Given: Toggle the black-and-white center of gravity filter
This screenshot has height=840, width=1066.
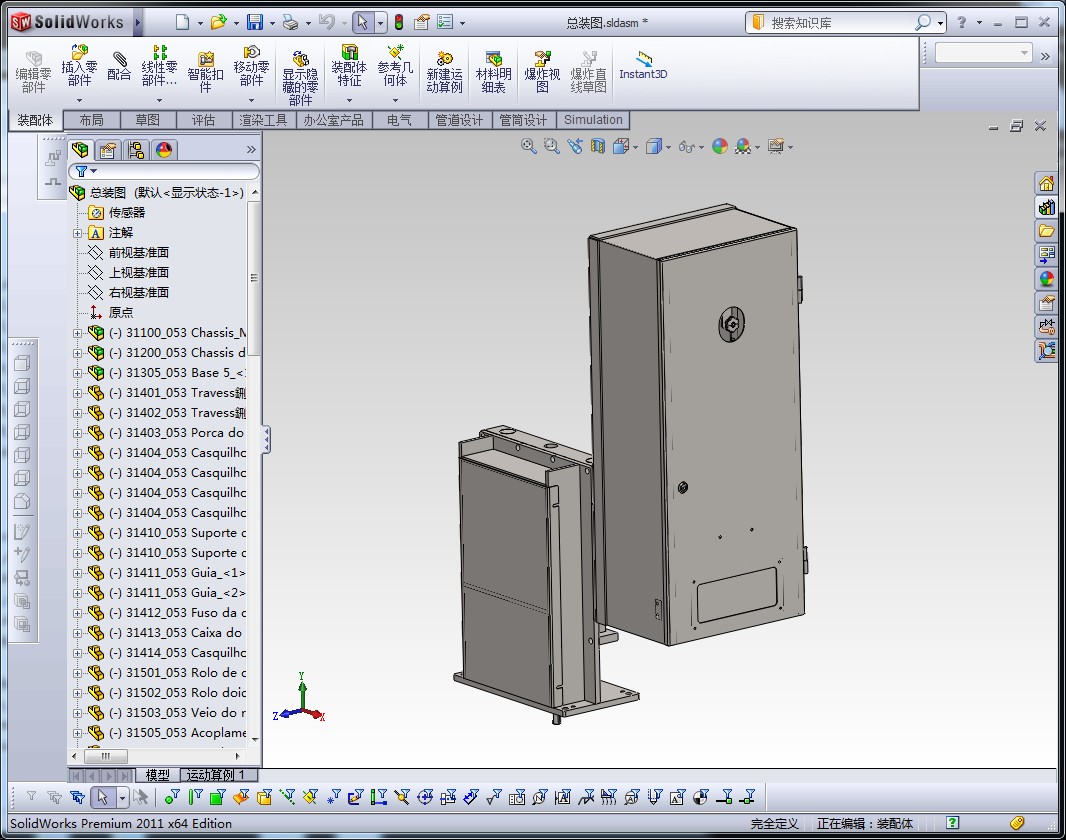Looking at the screenshot, I should click(x=701, y=797).
